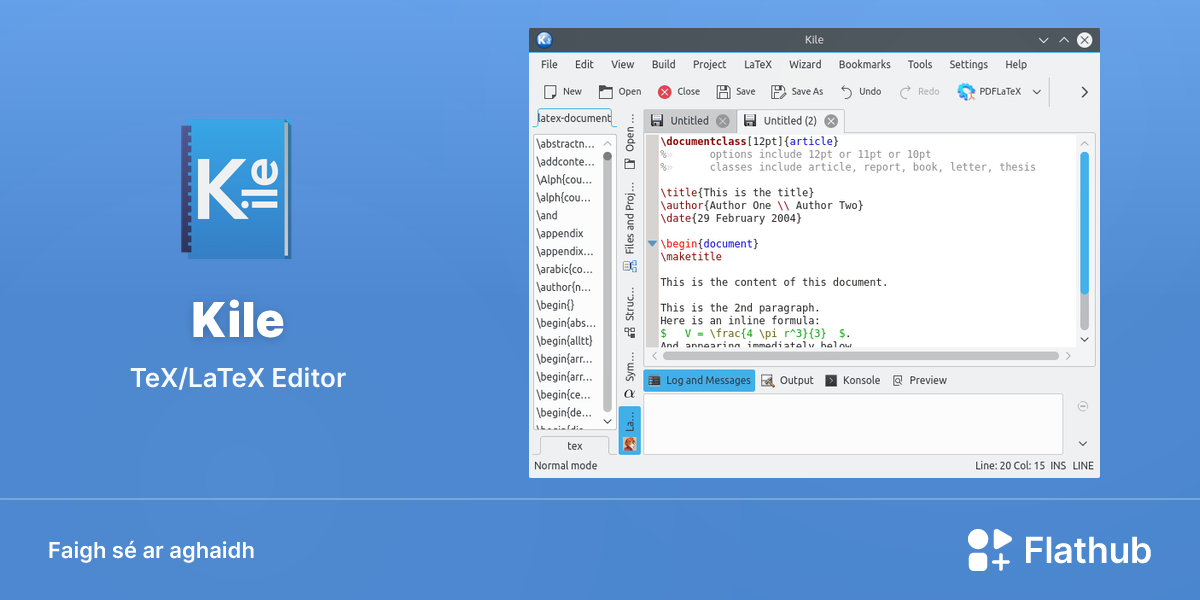Image resolution: width=1200 pixels, height=600 pixels.
Task: Toggle the LINE selection mode indicator
Action: [1083, 466]
